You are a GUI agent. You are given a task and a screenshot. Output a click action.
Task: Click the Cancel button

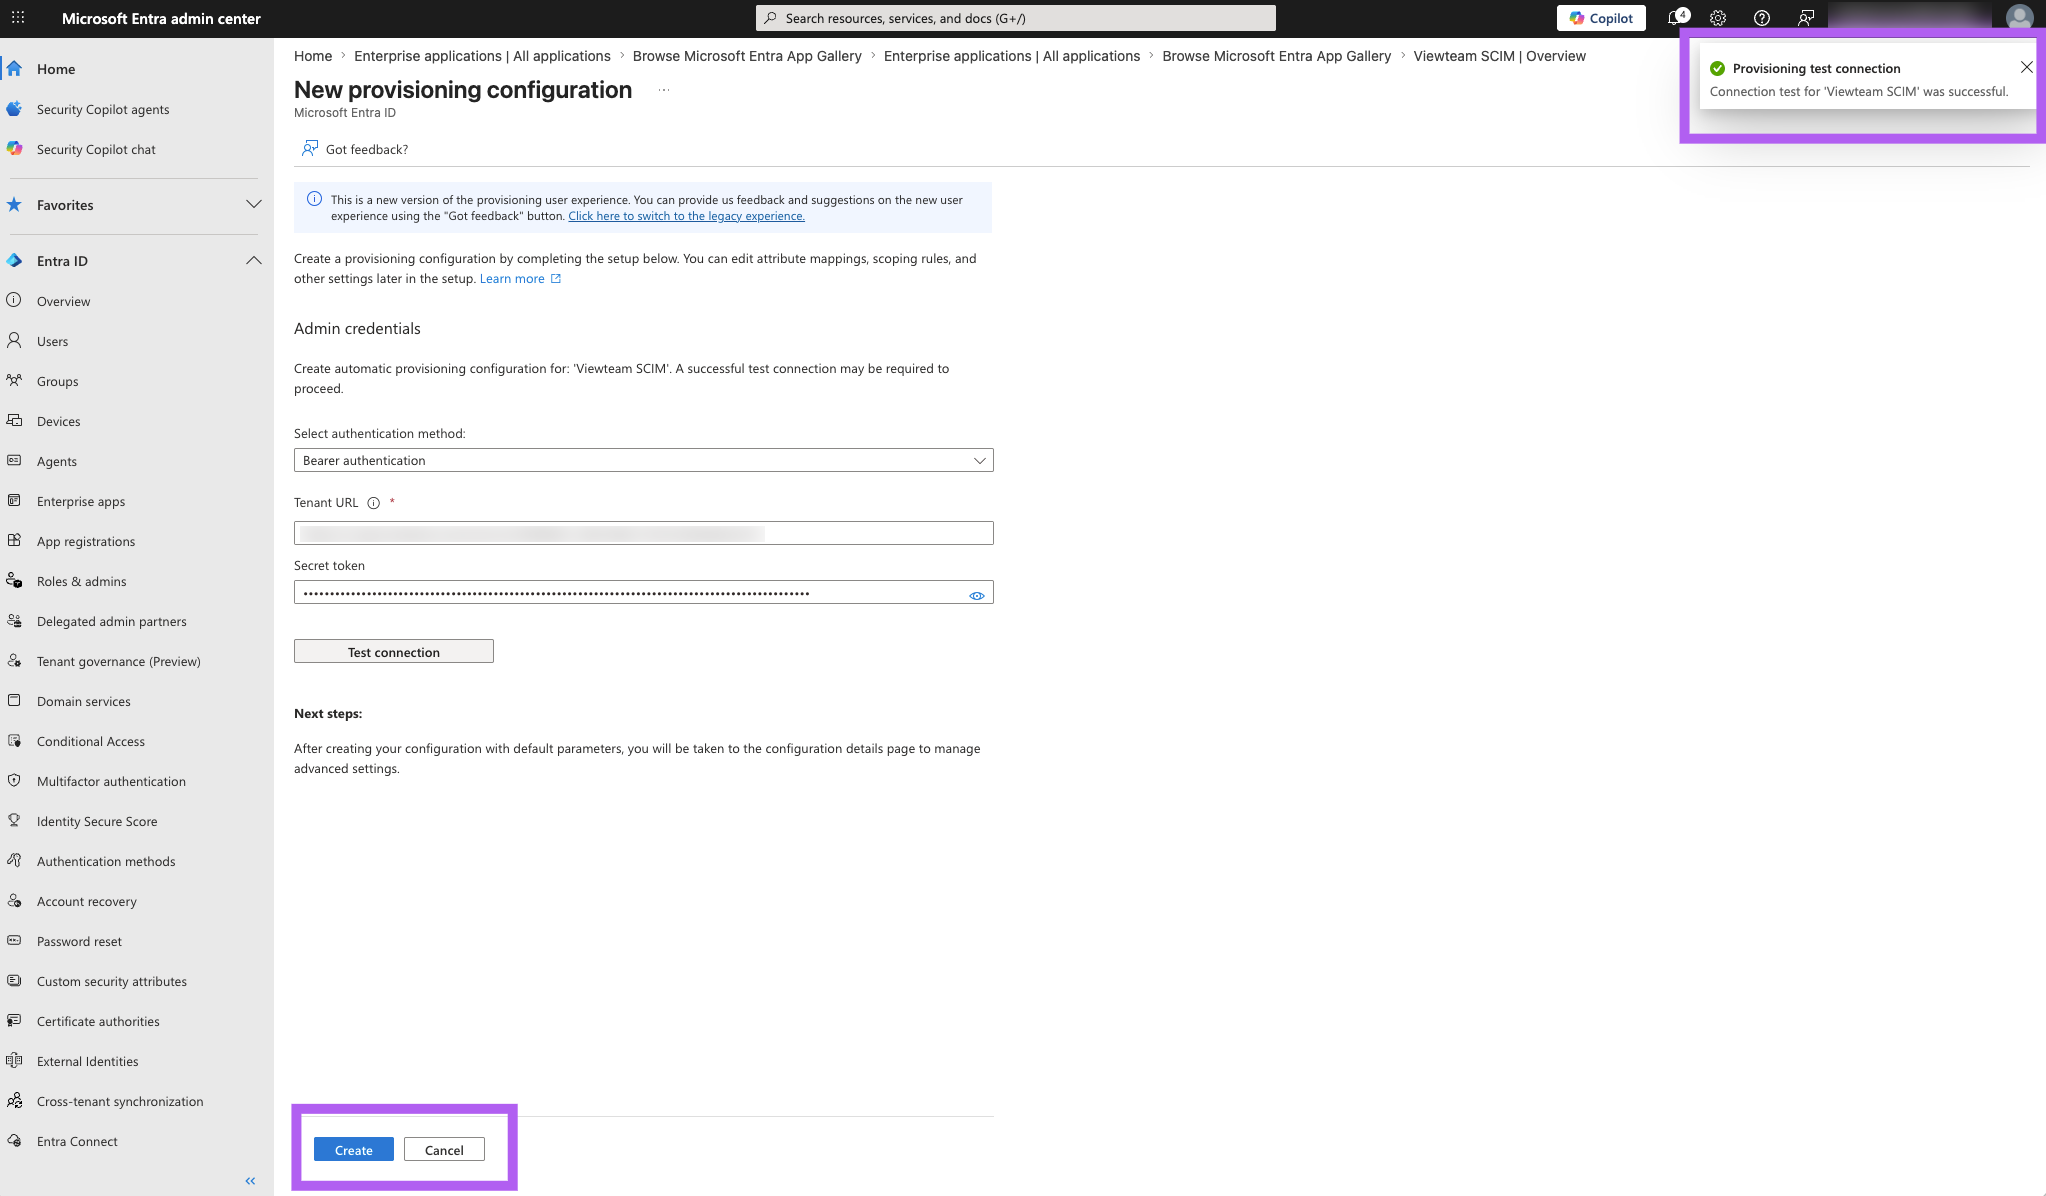tap(444, 1150)
